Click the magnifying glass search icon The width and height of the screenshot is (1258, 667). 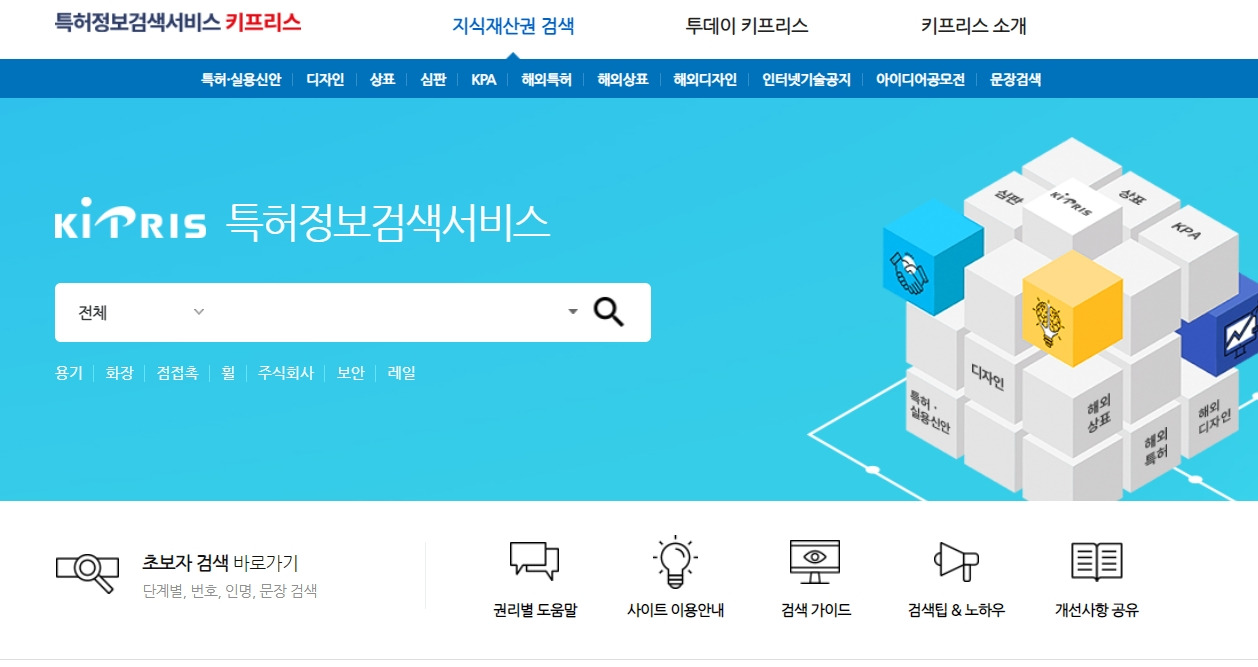608,312
